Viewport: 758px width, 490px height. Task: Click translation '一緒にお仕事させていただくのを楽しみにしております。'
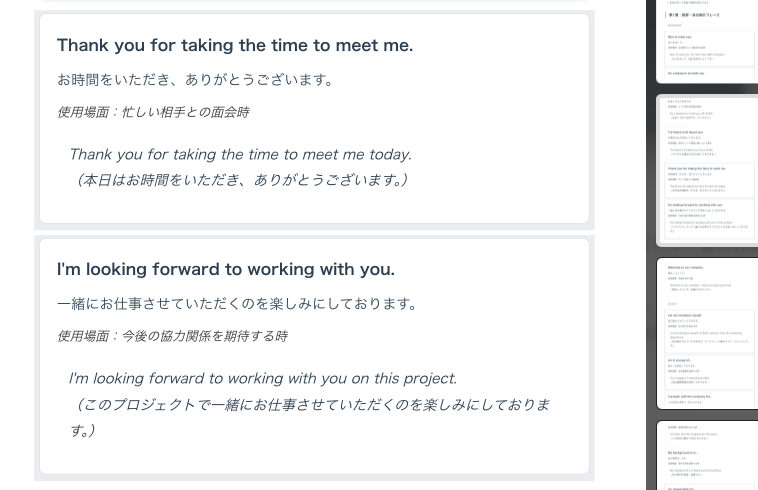click(237, 304)
